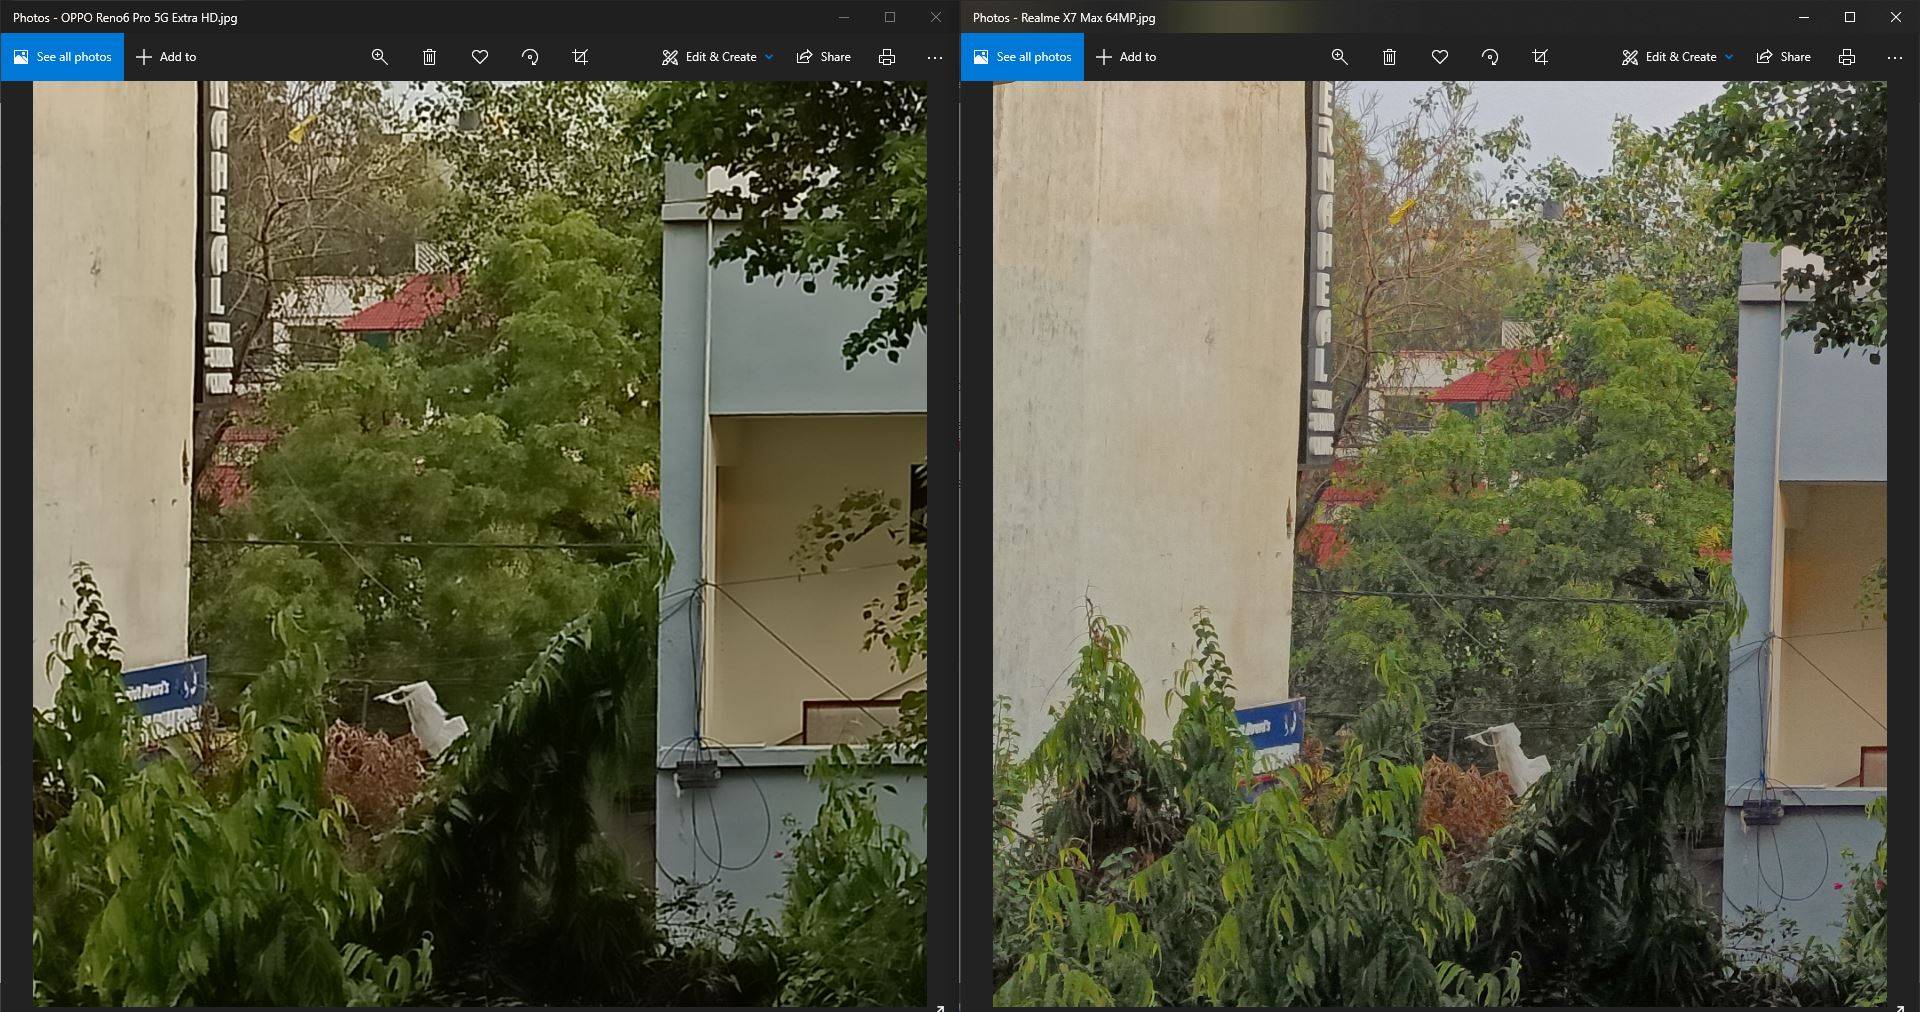The width and height of the screenshot is (1920, 1012).
Task: Print the OPPO Reno6 Pro photo
Action: [886, 57]
